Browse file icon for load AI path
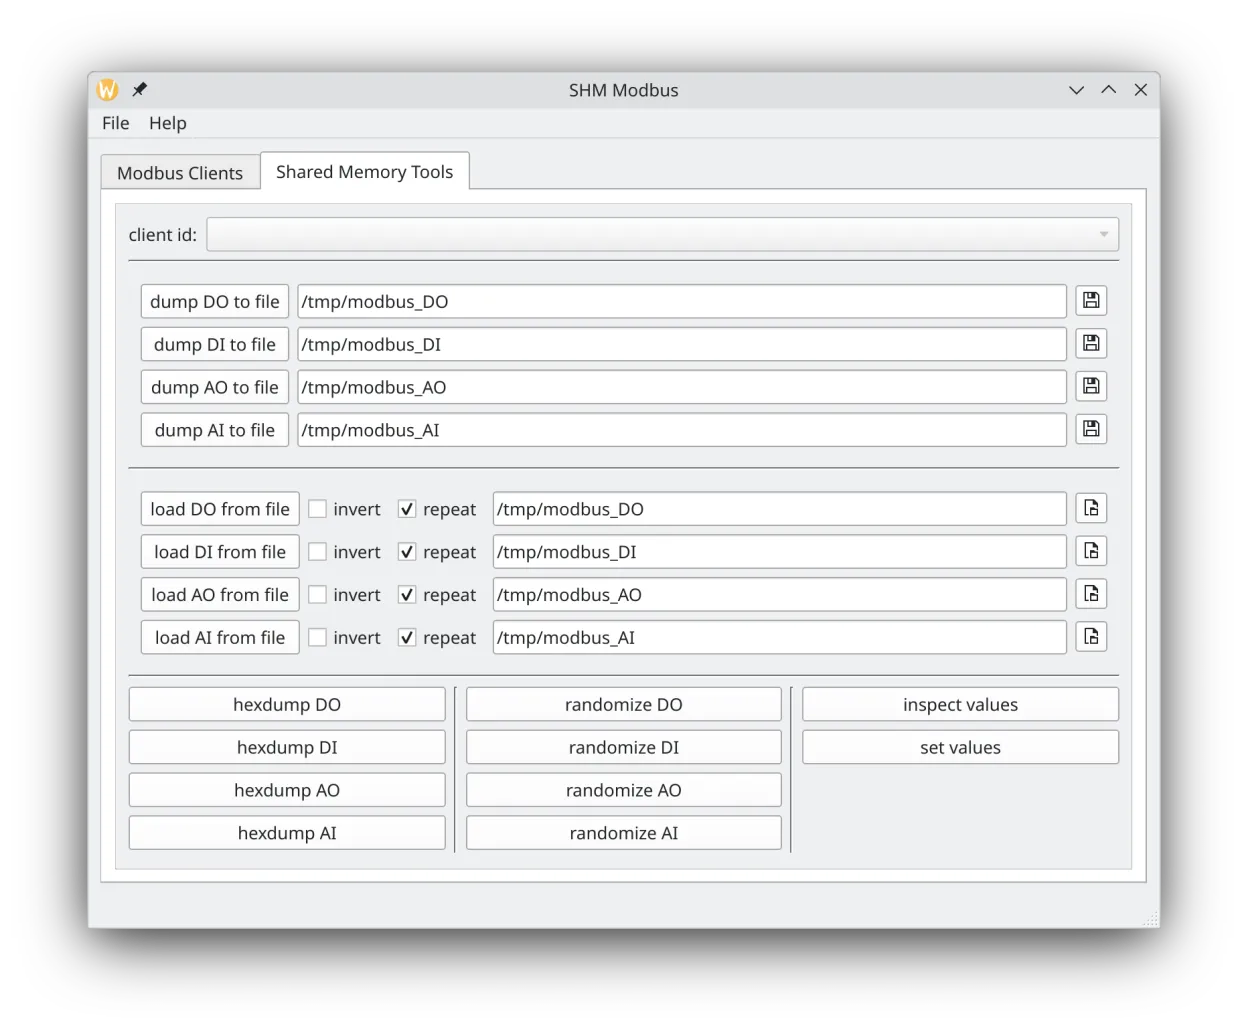Image resolution: width=1248 pixels, height=1032 pixels. pyautogui.click(x=1091, y=638)
